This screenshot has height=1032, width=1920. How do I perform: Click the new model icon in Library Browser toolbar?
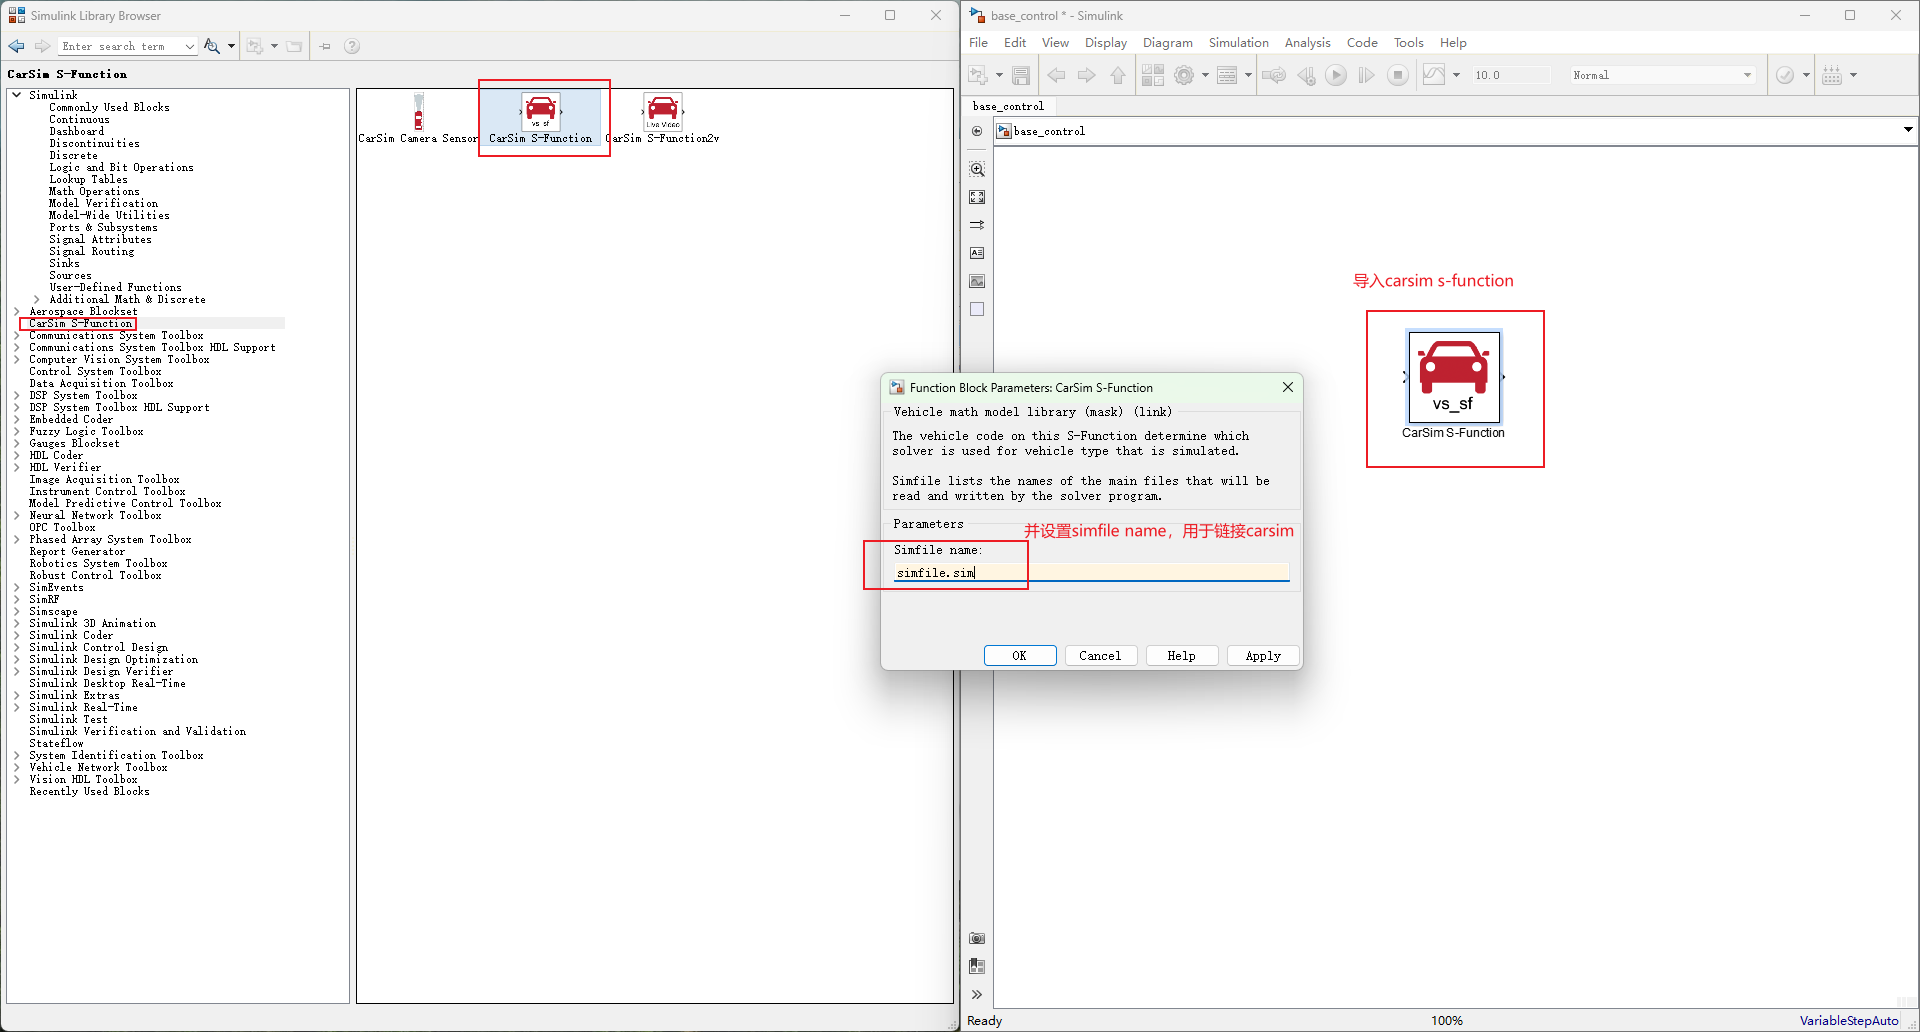click(x=256, y=46)
